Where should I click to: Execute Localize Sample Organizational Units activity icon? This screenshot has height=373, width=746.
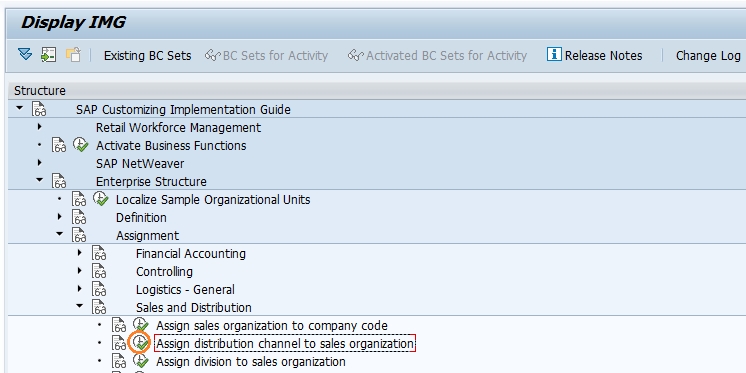[x=101, y=199]
